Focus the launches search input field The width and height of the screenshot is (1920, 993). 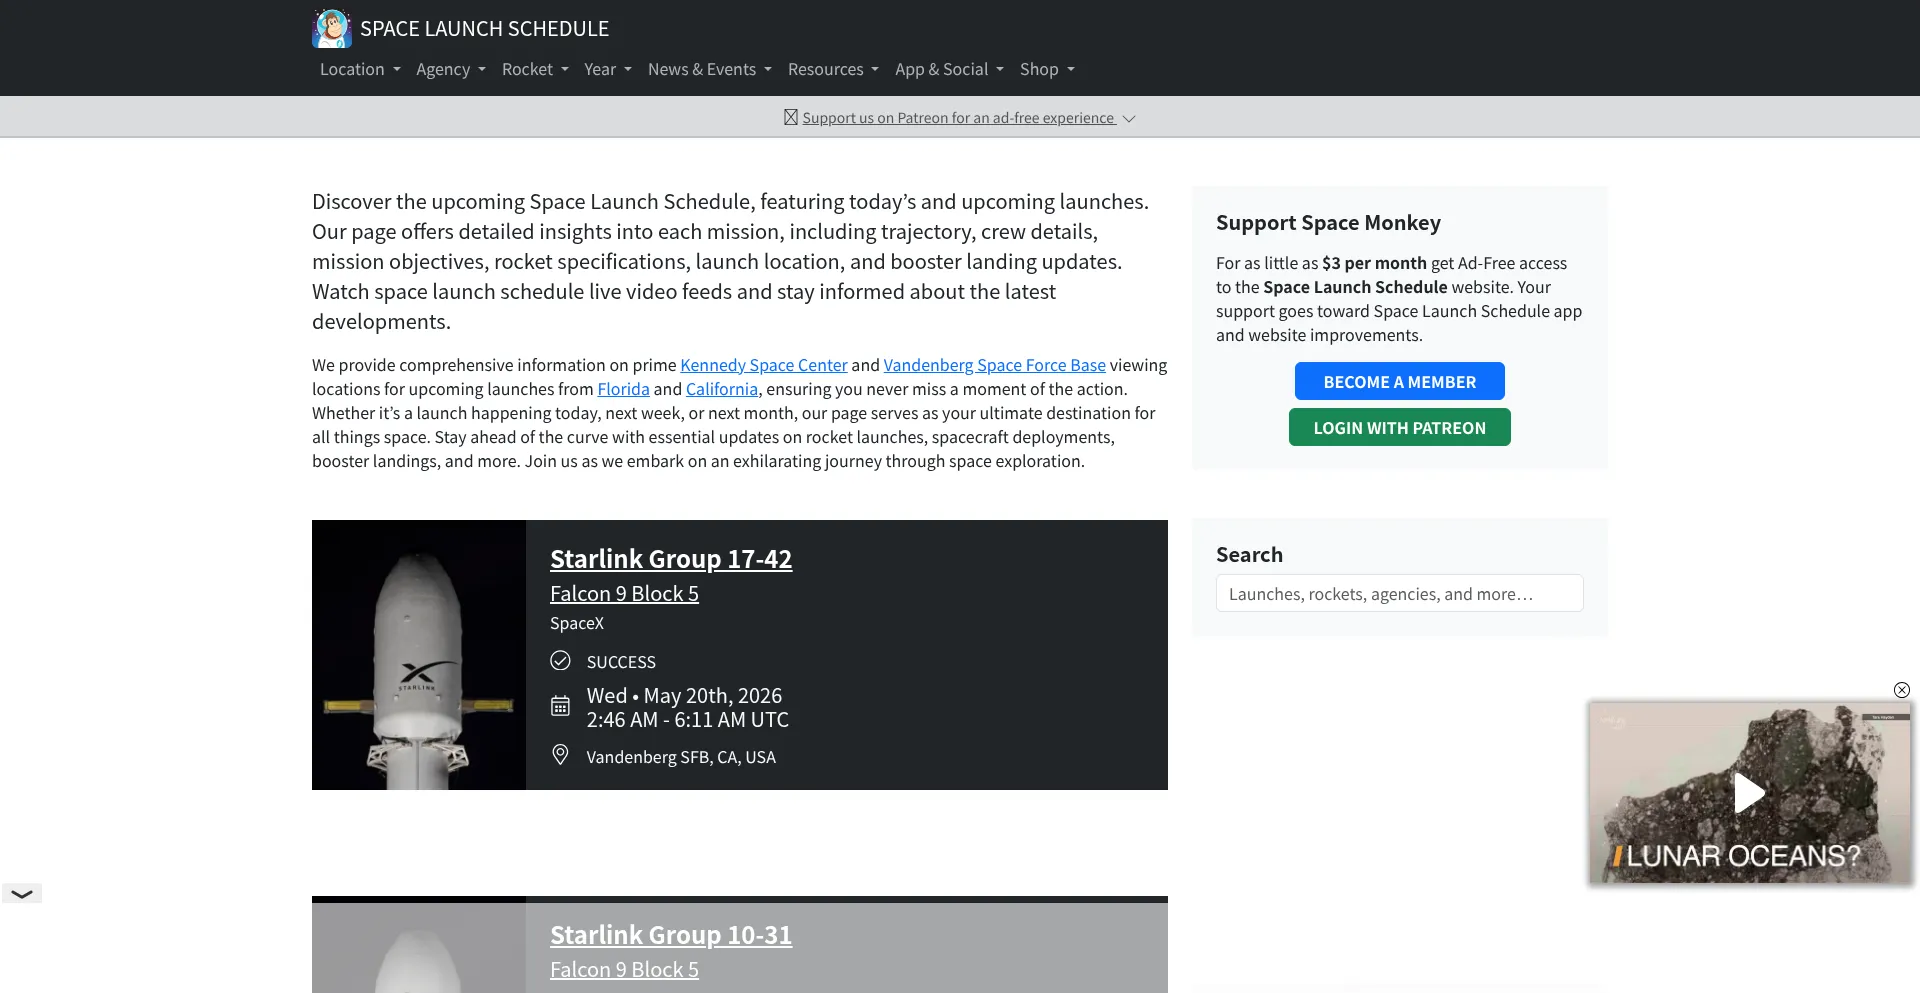coord(1400,593)
